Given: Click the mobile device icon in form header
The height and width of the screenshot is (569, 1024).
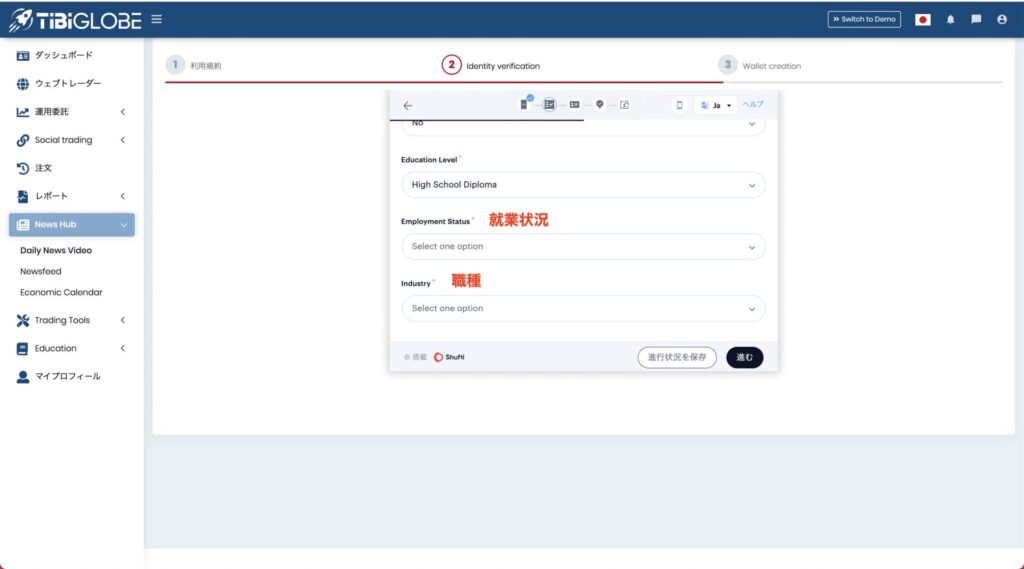Looking at the screenshot, I should pos(679,105).
